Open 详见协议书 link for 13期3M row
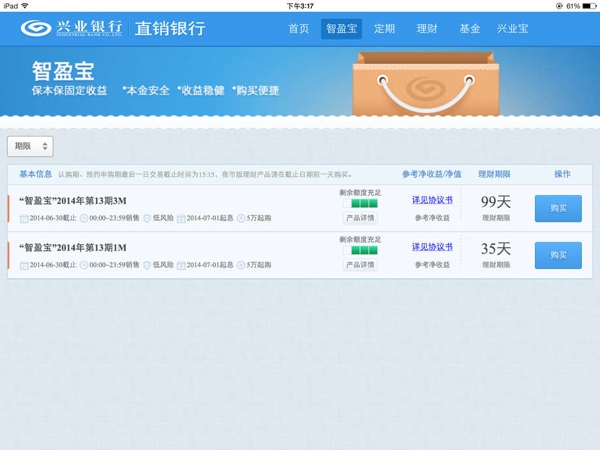This screenshot has width=600, height=450. [432, 200]
